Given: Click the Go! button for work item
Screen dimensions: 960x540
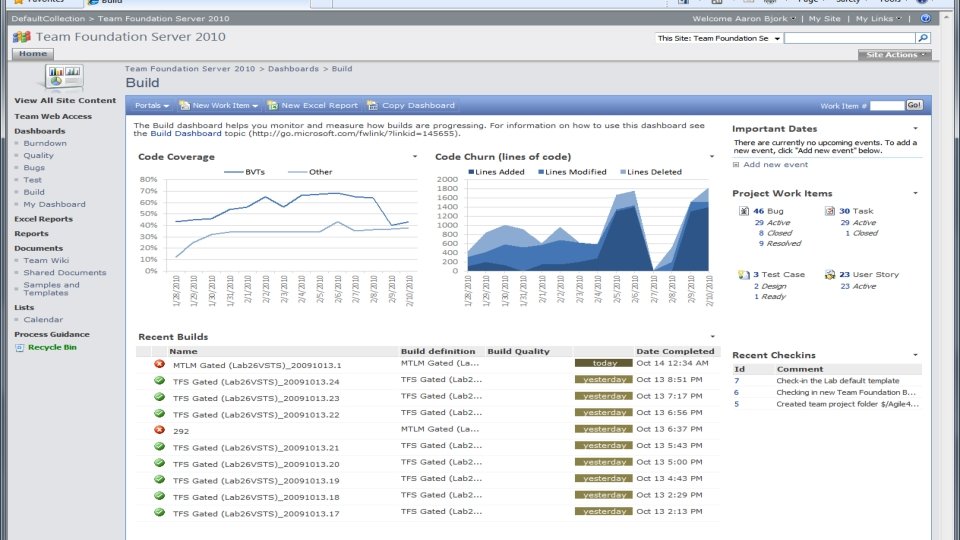Looking at the screenshot, I should [914, 105].
